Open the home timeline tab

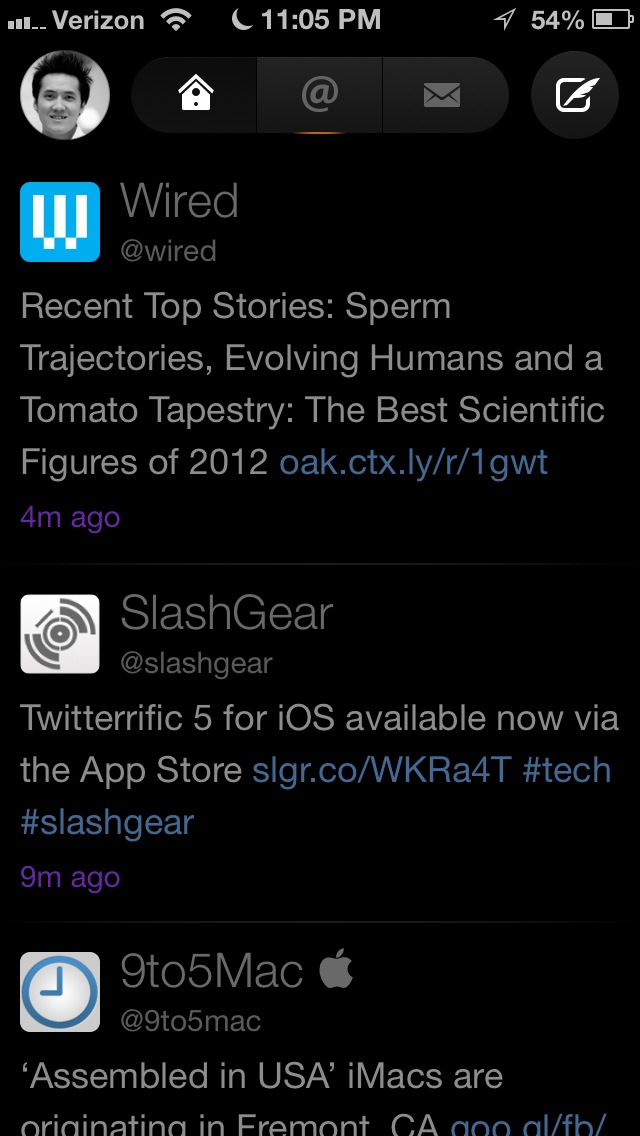[194, 95]
